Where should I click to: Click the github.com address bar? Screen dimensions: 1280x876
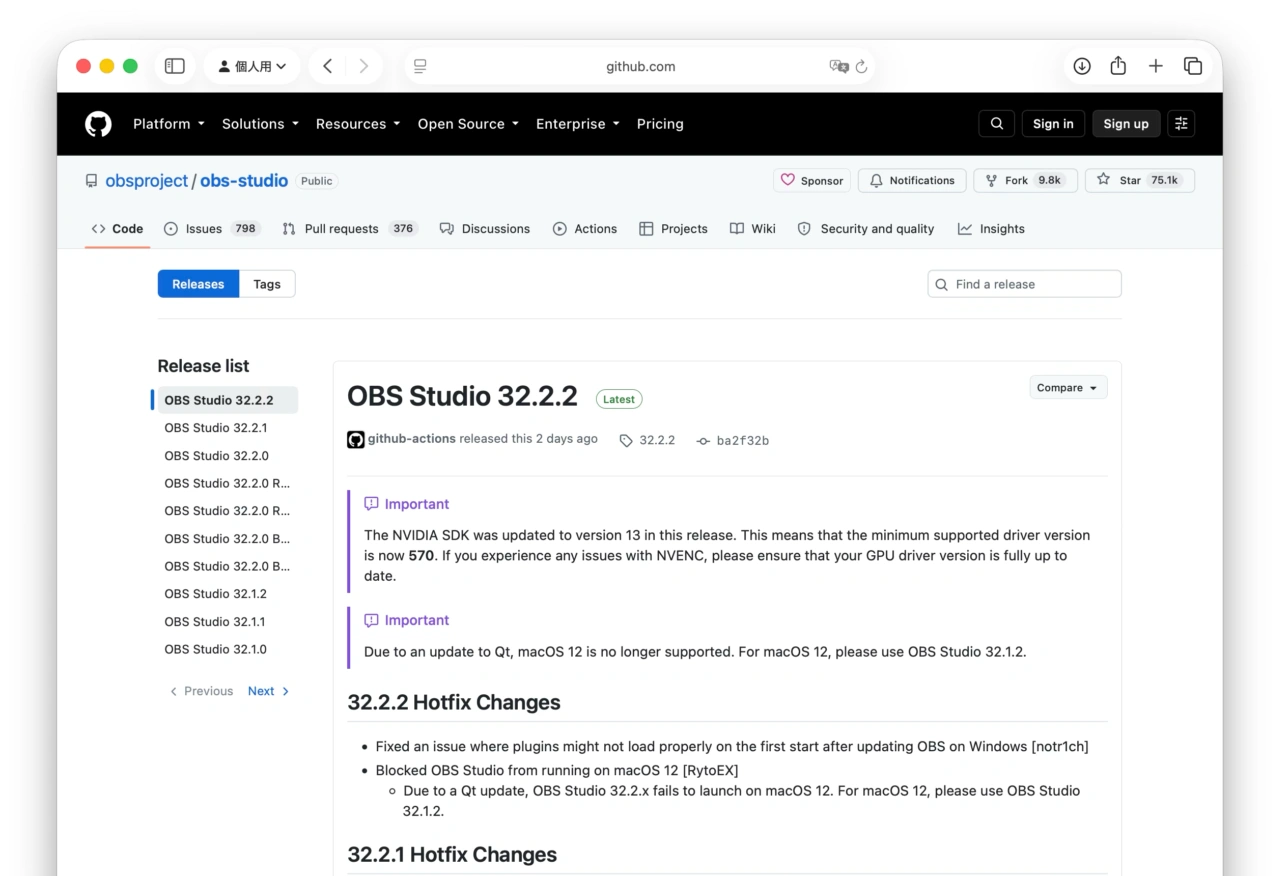pos(640,66)
